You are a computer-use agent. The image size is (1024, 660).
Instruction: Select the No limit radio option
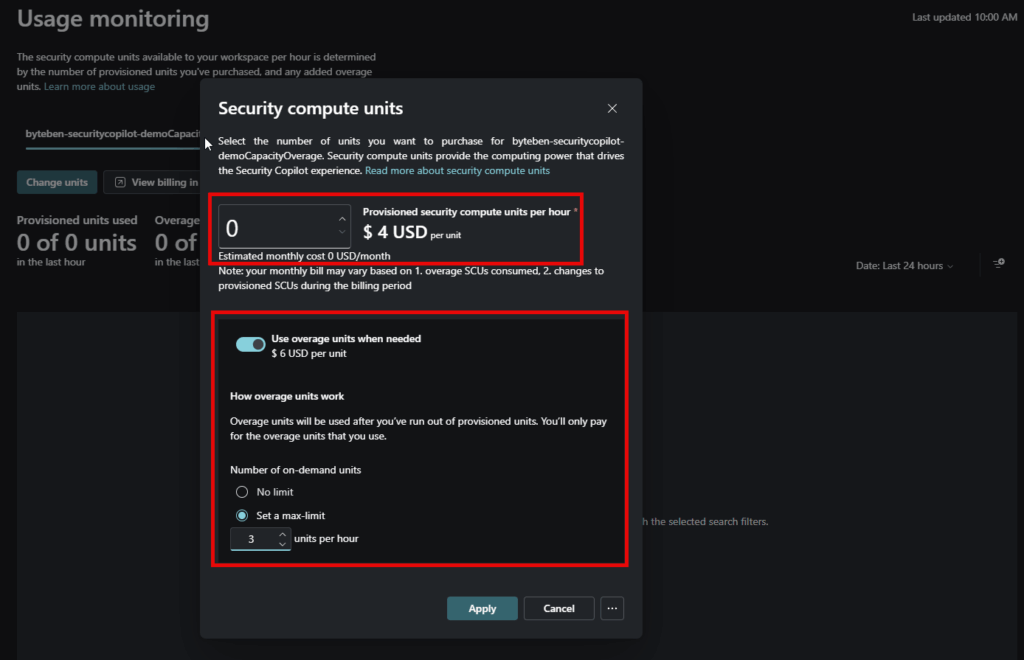tap(241, 492)
